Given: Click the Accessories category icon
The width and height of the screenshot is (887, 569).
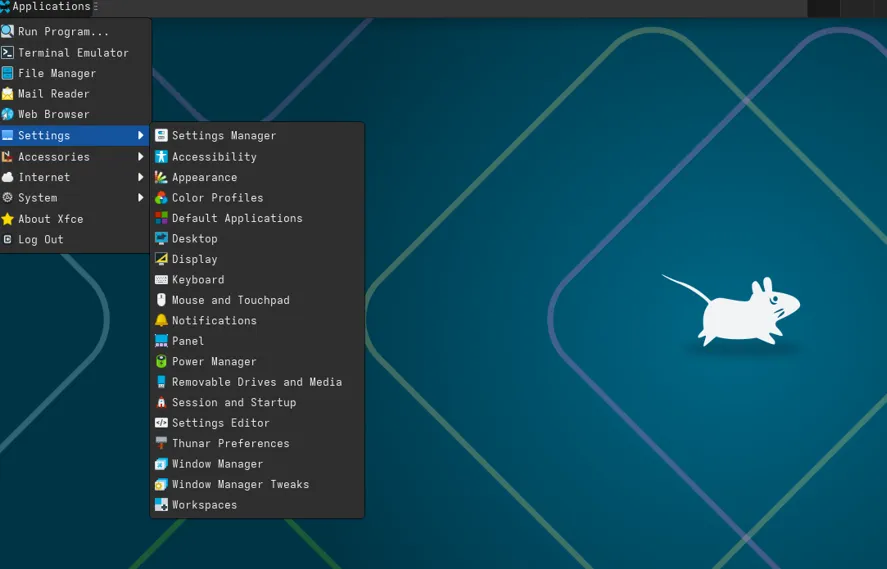Looking at the screenshot, I should [7, 157].
